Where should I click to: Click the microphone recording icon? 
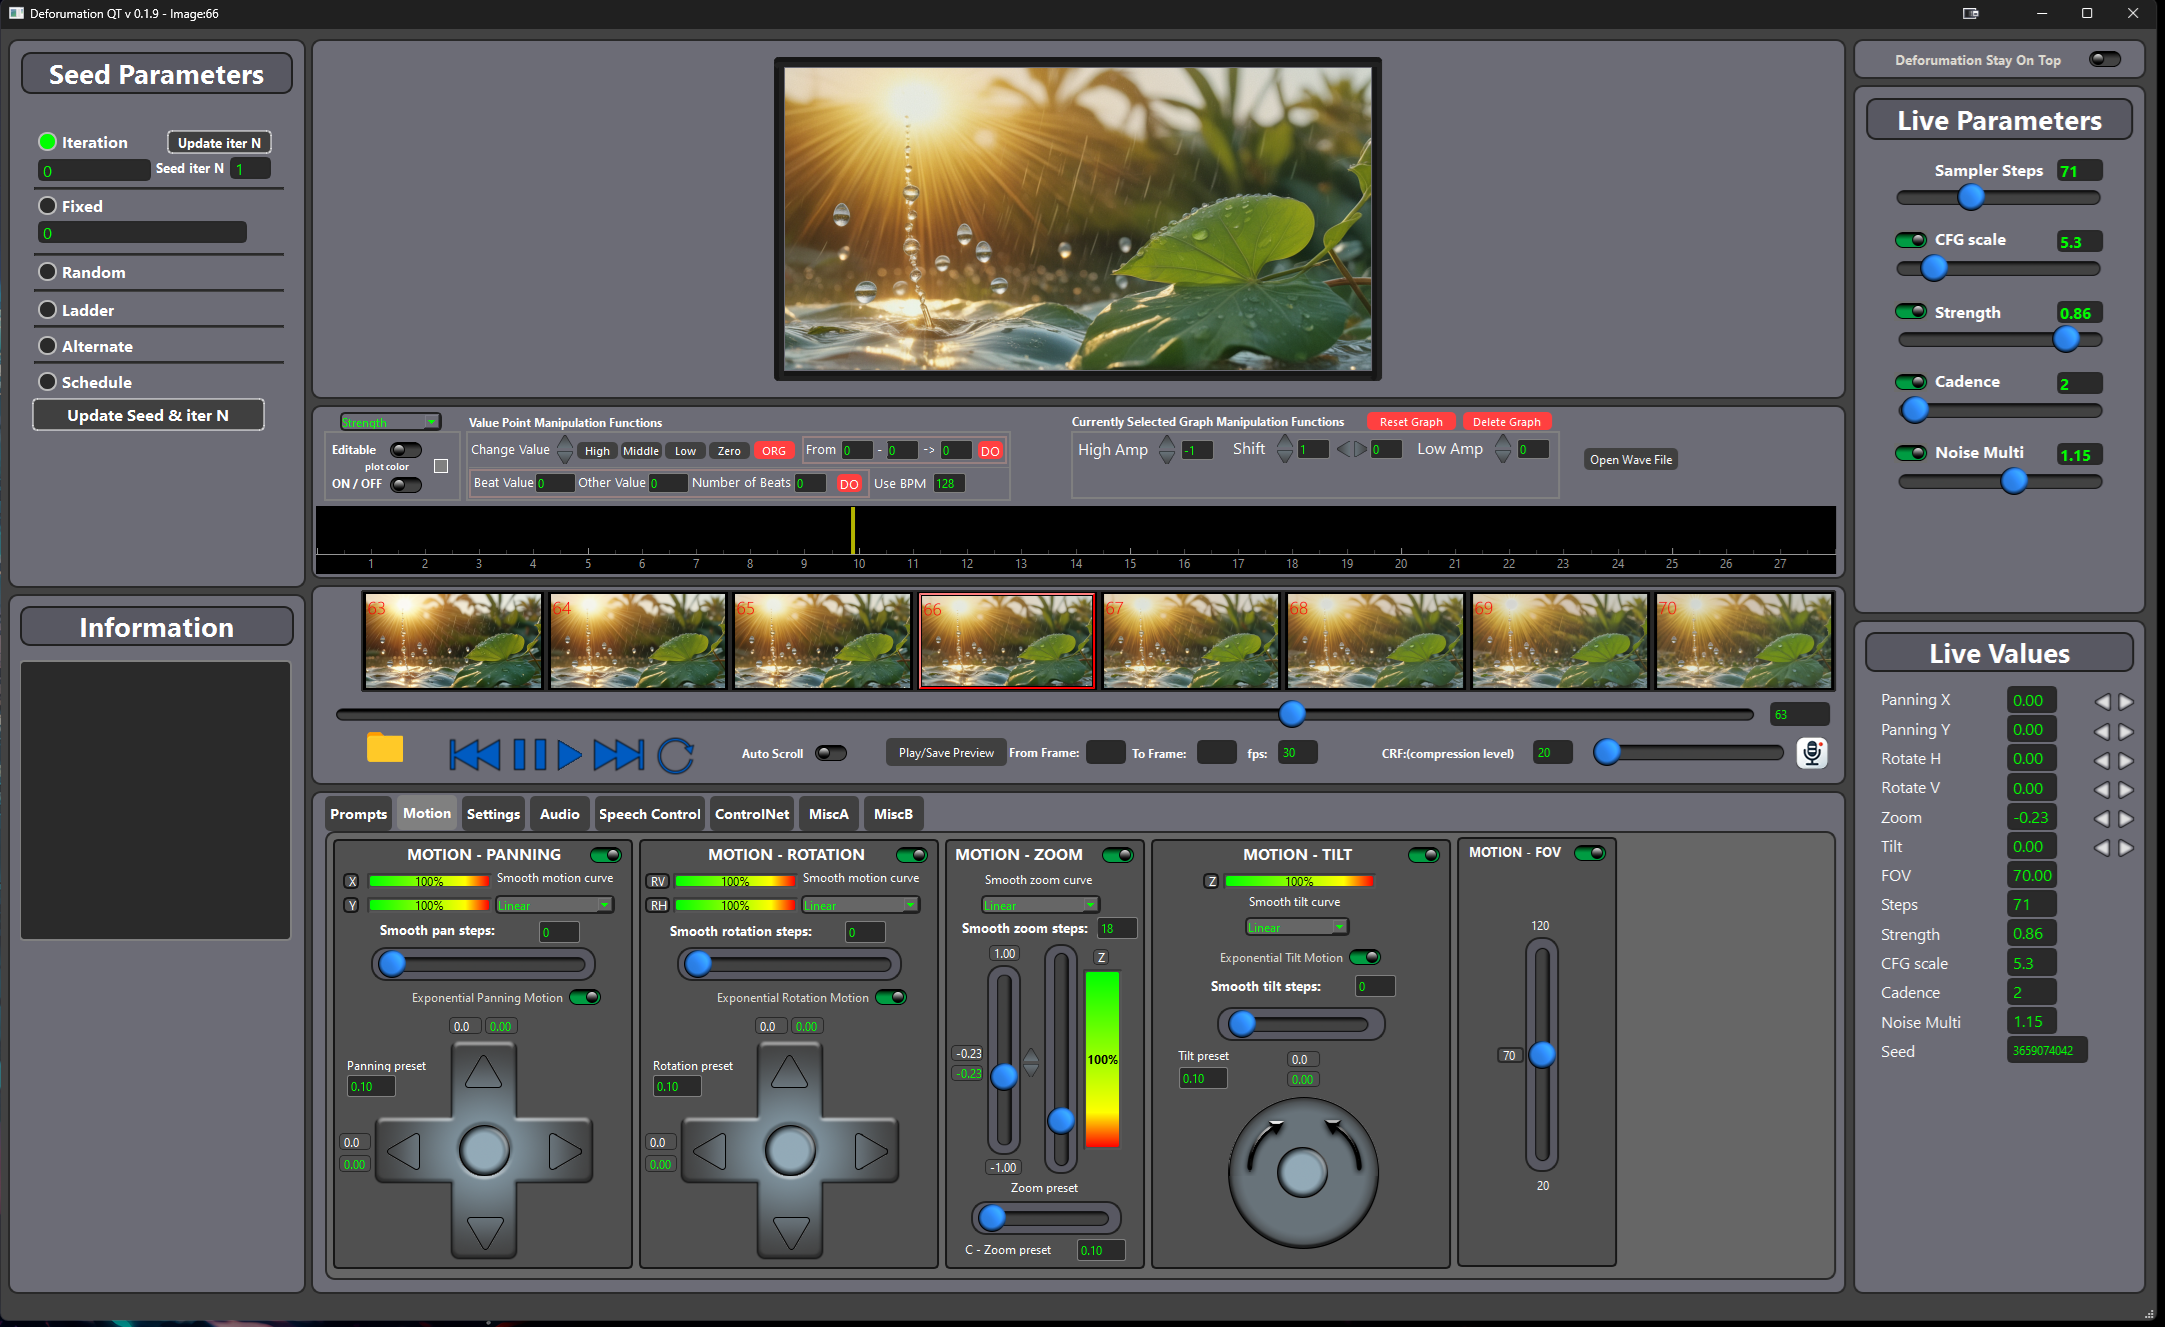[1811, 753]
